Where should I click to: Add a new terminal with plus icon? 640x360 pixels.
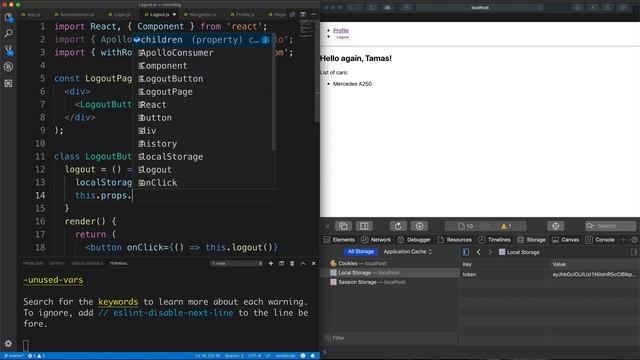pos(271,264)
